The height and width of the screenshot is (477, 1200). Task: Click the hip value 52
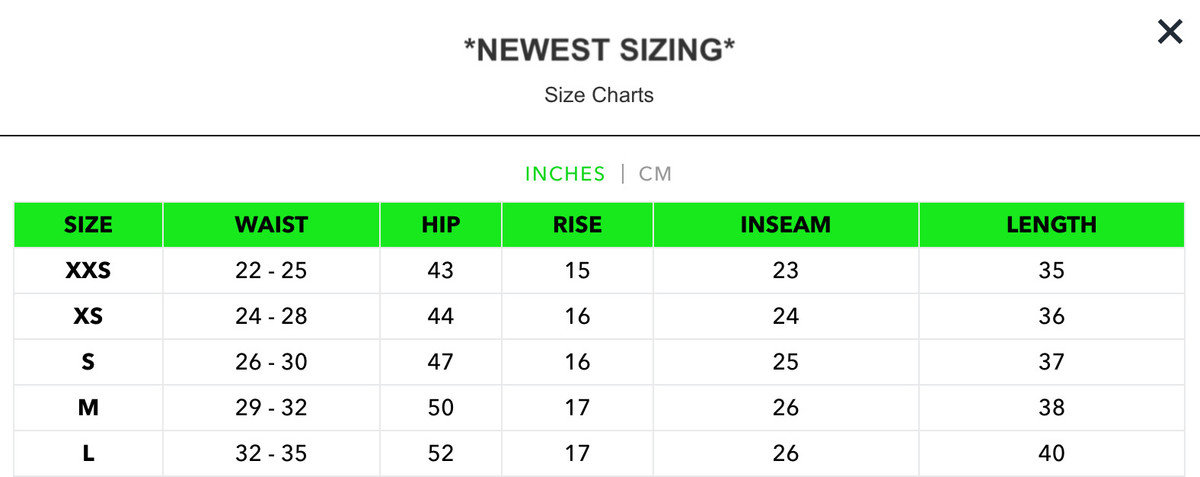pyautogui.click(x=440, y=453)
